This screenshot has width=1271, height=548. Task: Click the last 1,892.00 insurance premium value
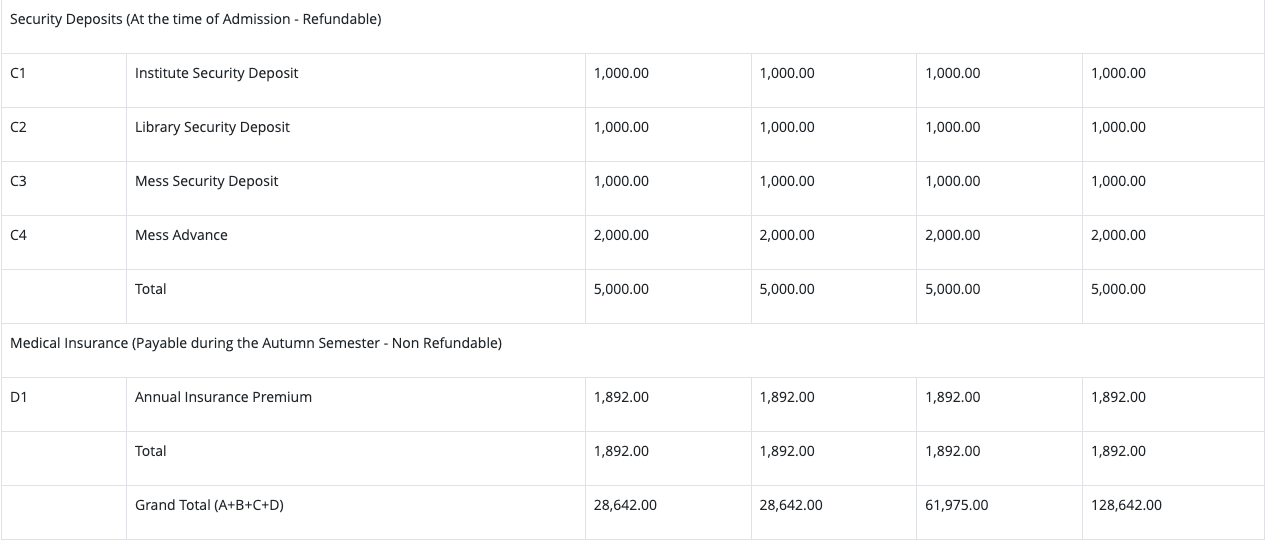click(x=1118, y=397)
